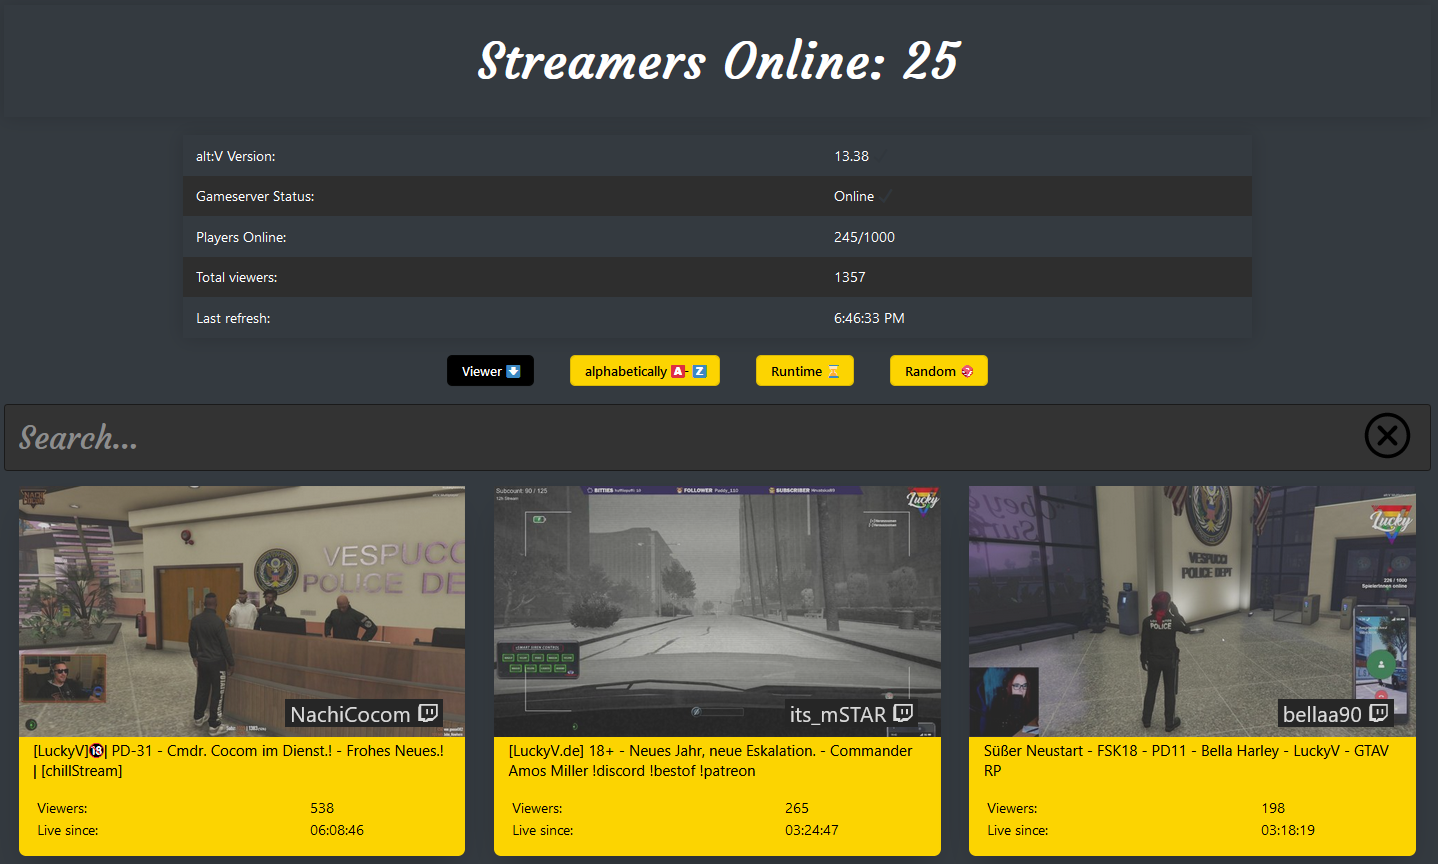
Task: Click Gameserver Status value Online
Action: point(854,196)
